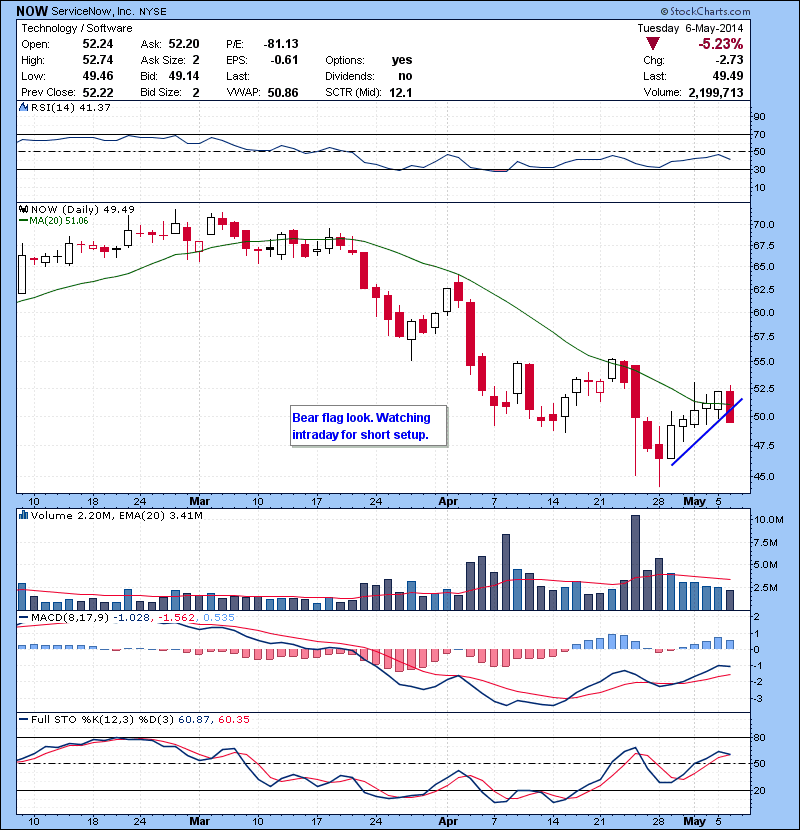Click the -5.23% percent change
Image resolution: width=800 pixels, height=830 pixels.
click(721, 43)
